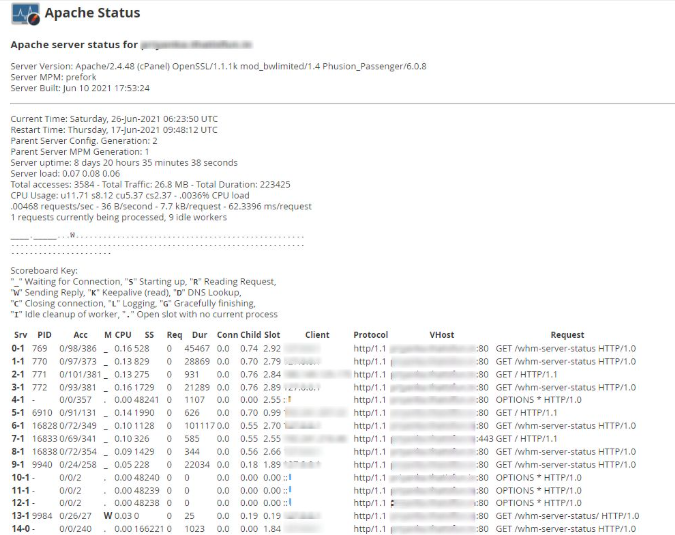Click the Server uptime line

[124, 163]
